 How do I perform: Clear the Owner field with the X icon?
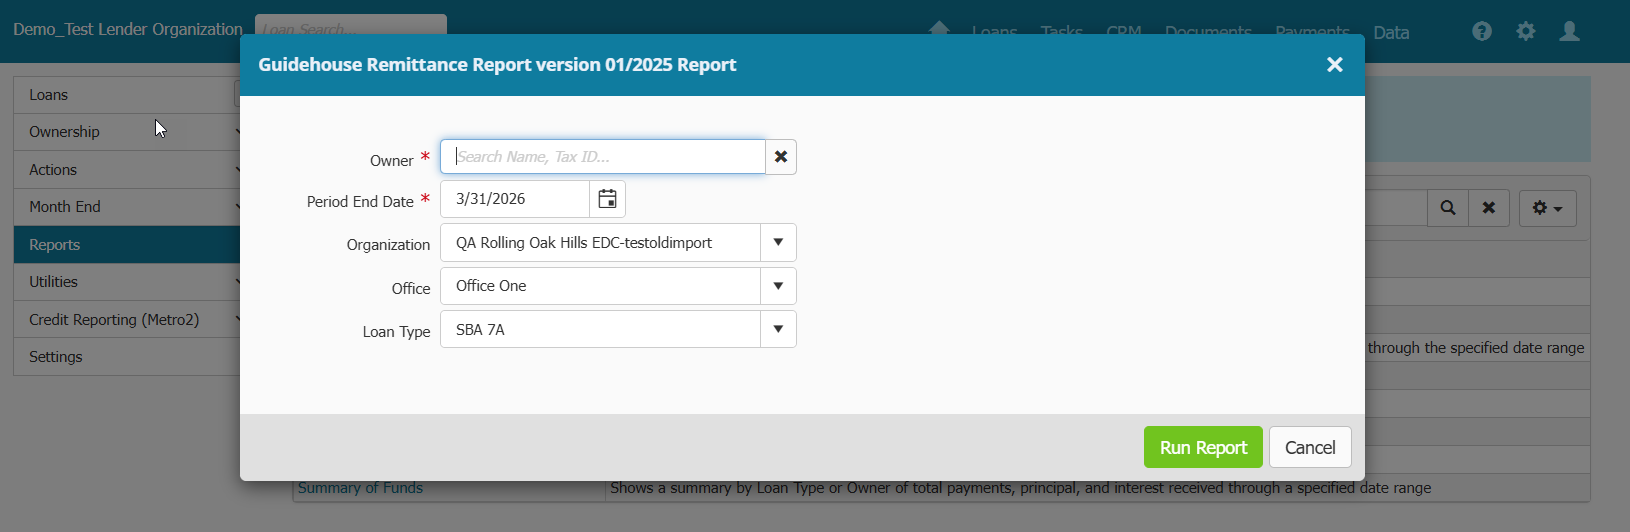click(781, 157)
